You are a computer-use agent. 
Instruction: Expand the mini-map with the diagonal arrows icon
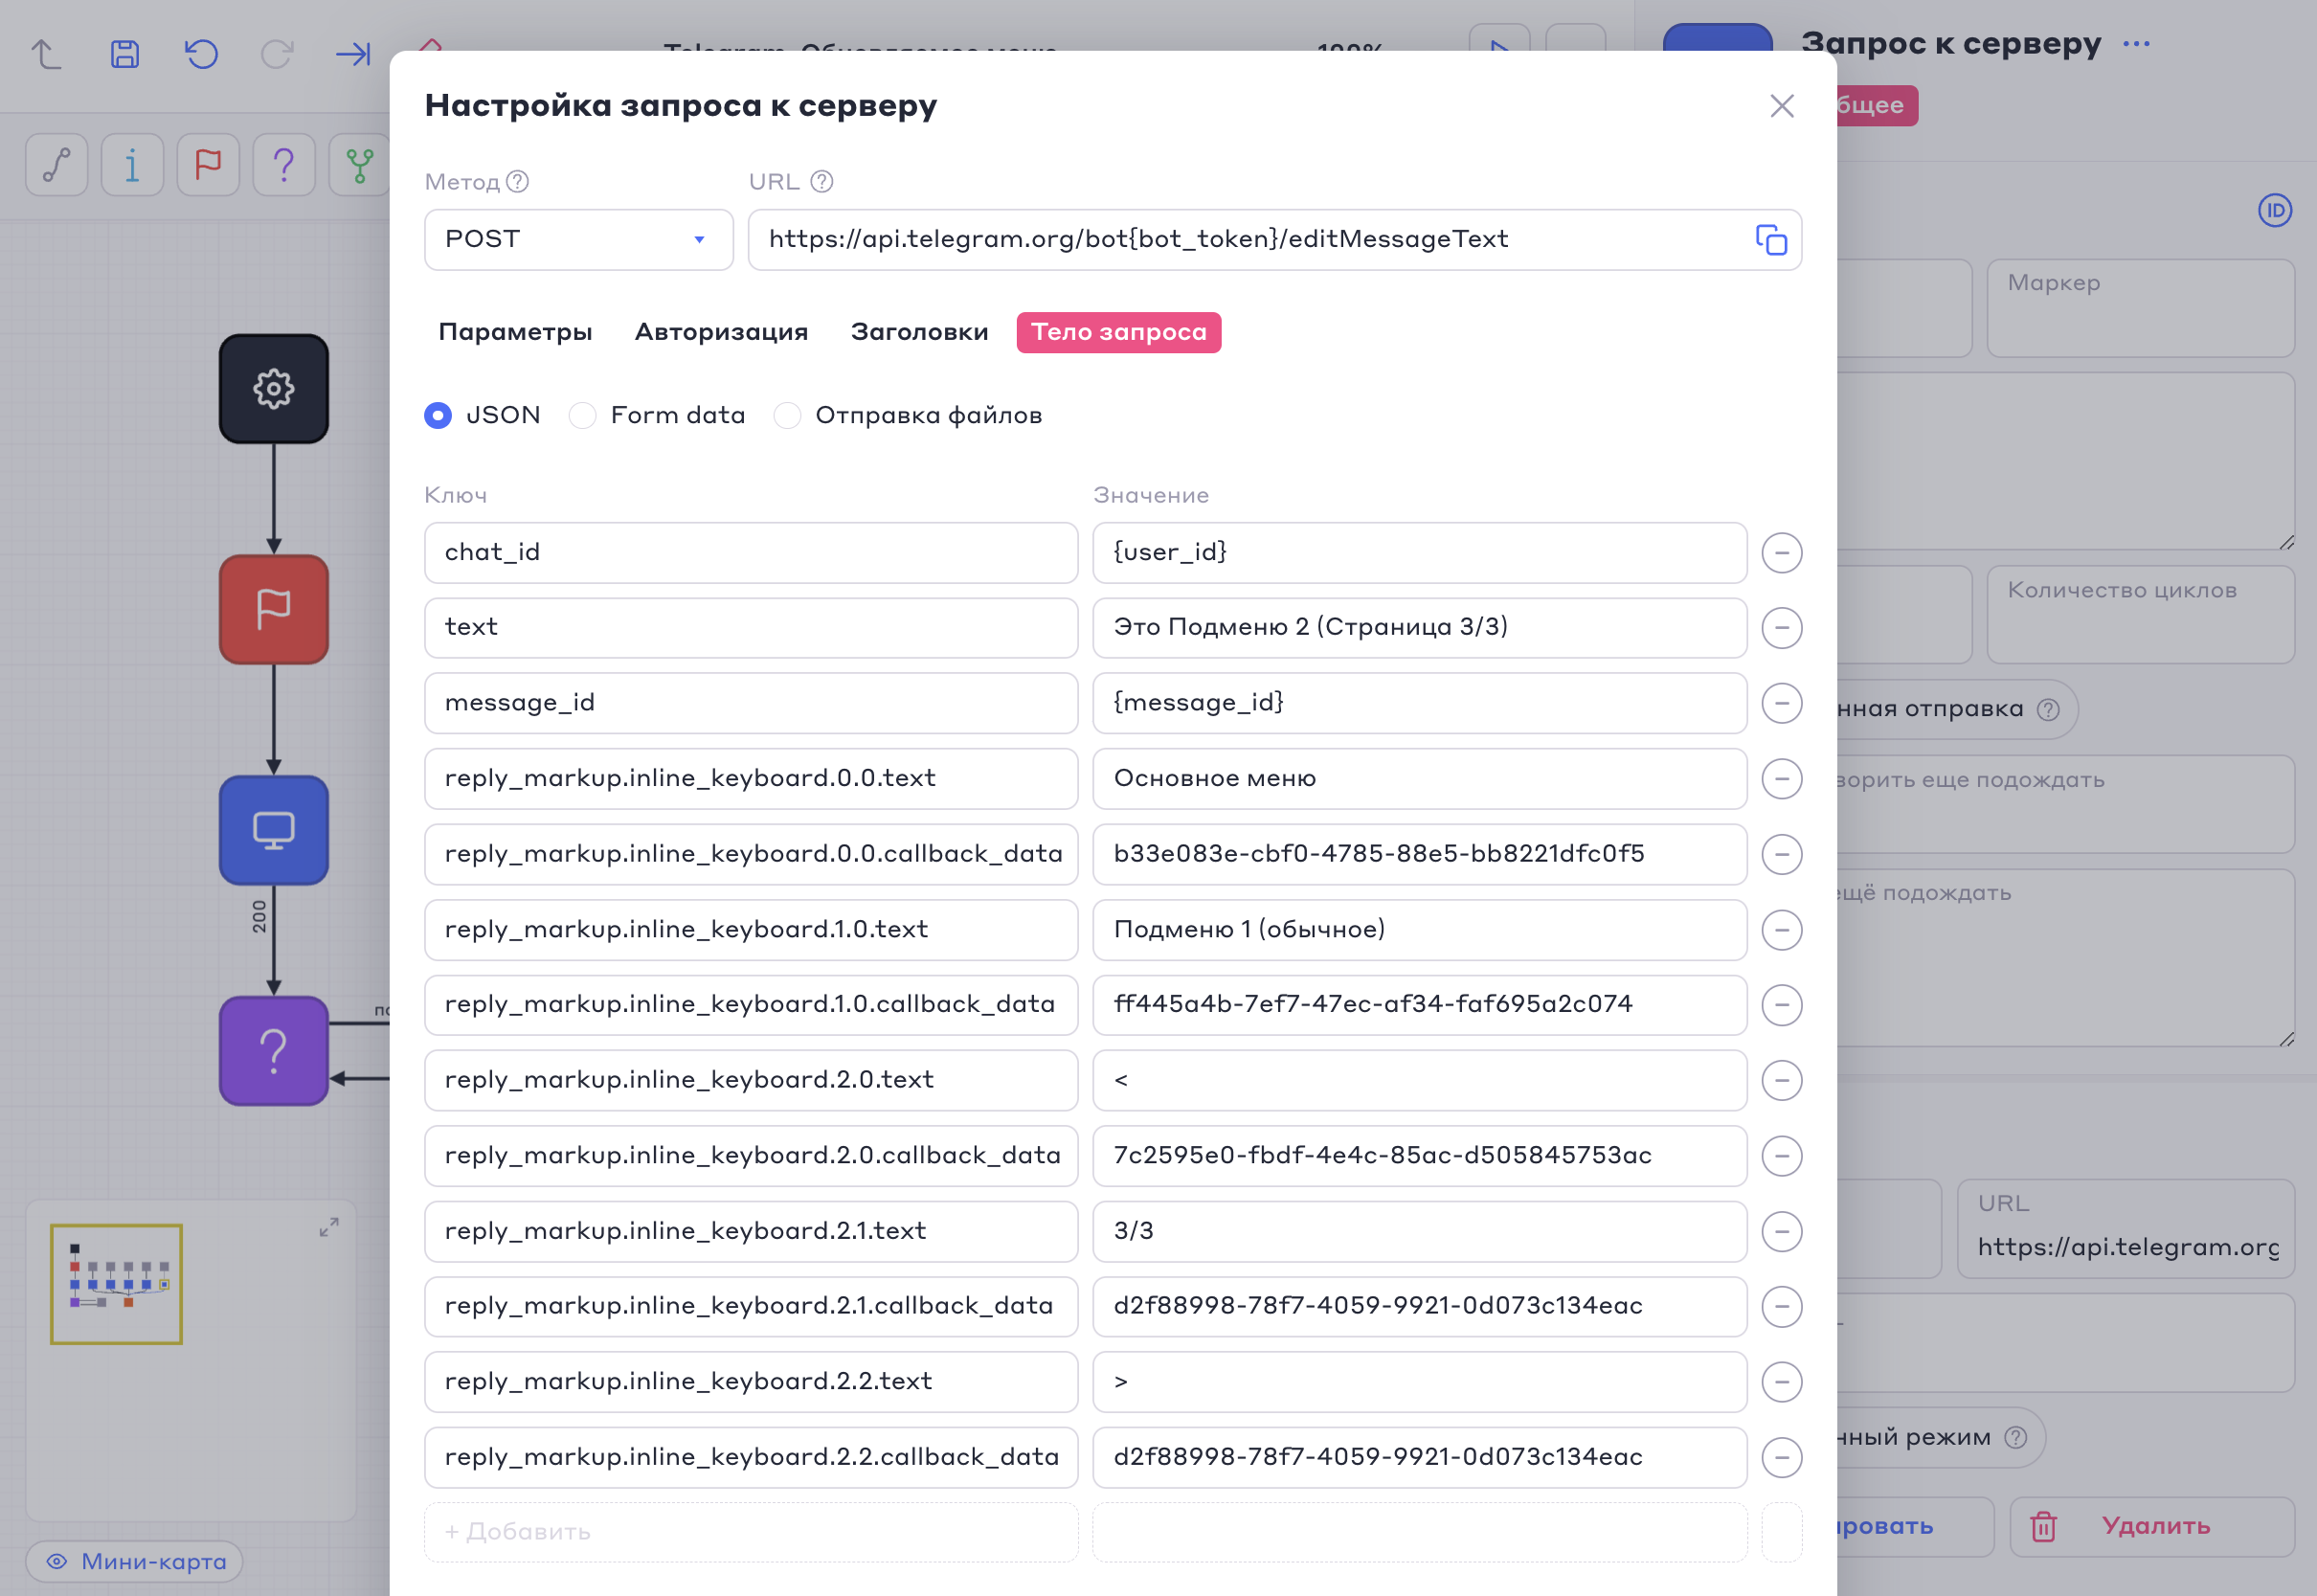click(329, 1227)
